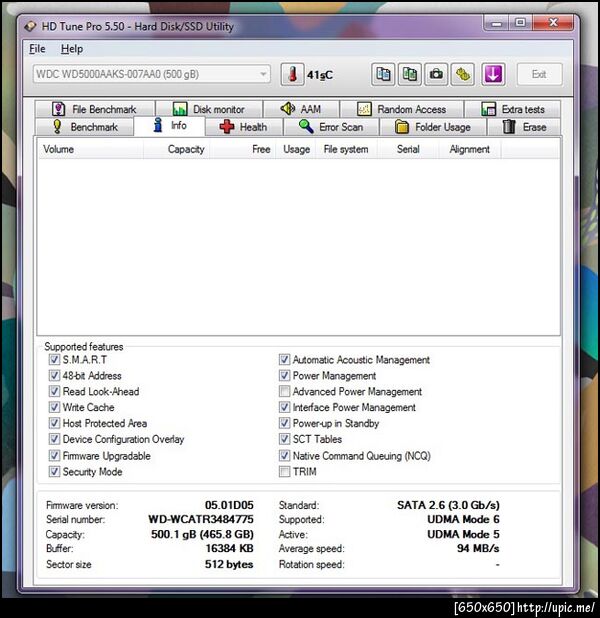This screenshot has height=618, width=600.
Task: Click the HD Tune title bar icon
Action: point(30,26)
